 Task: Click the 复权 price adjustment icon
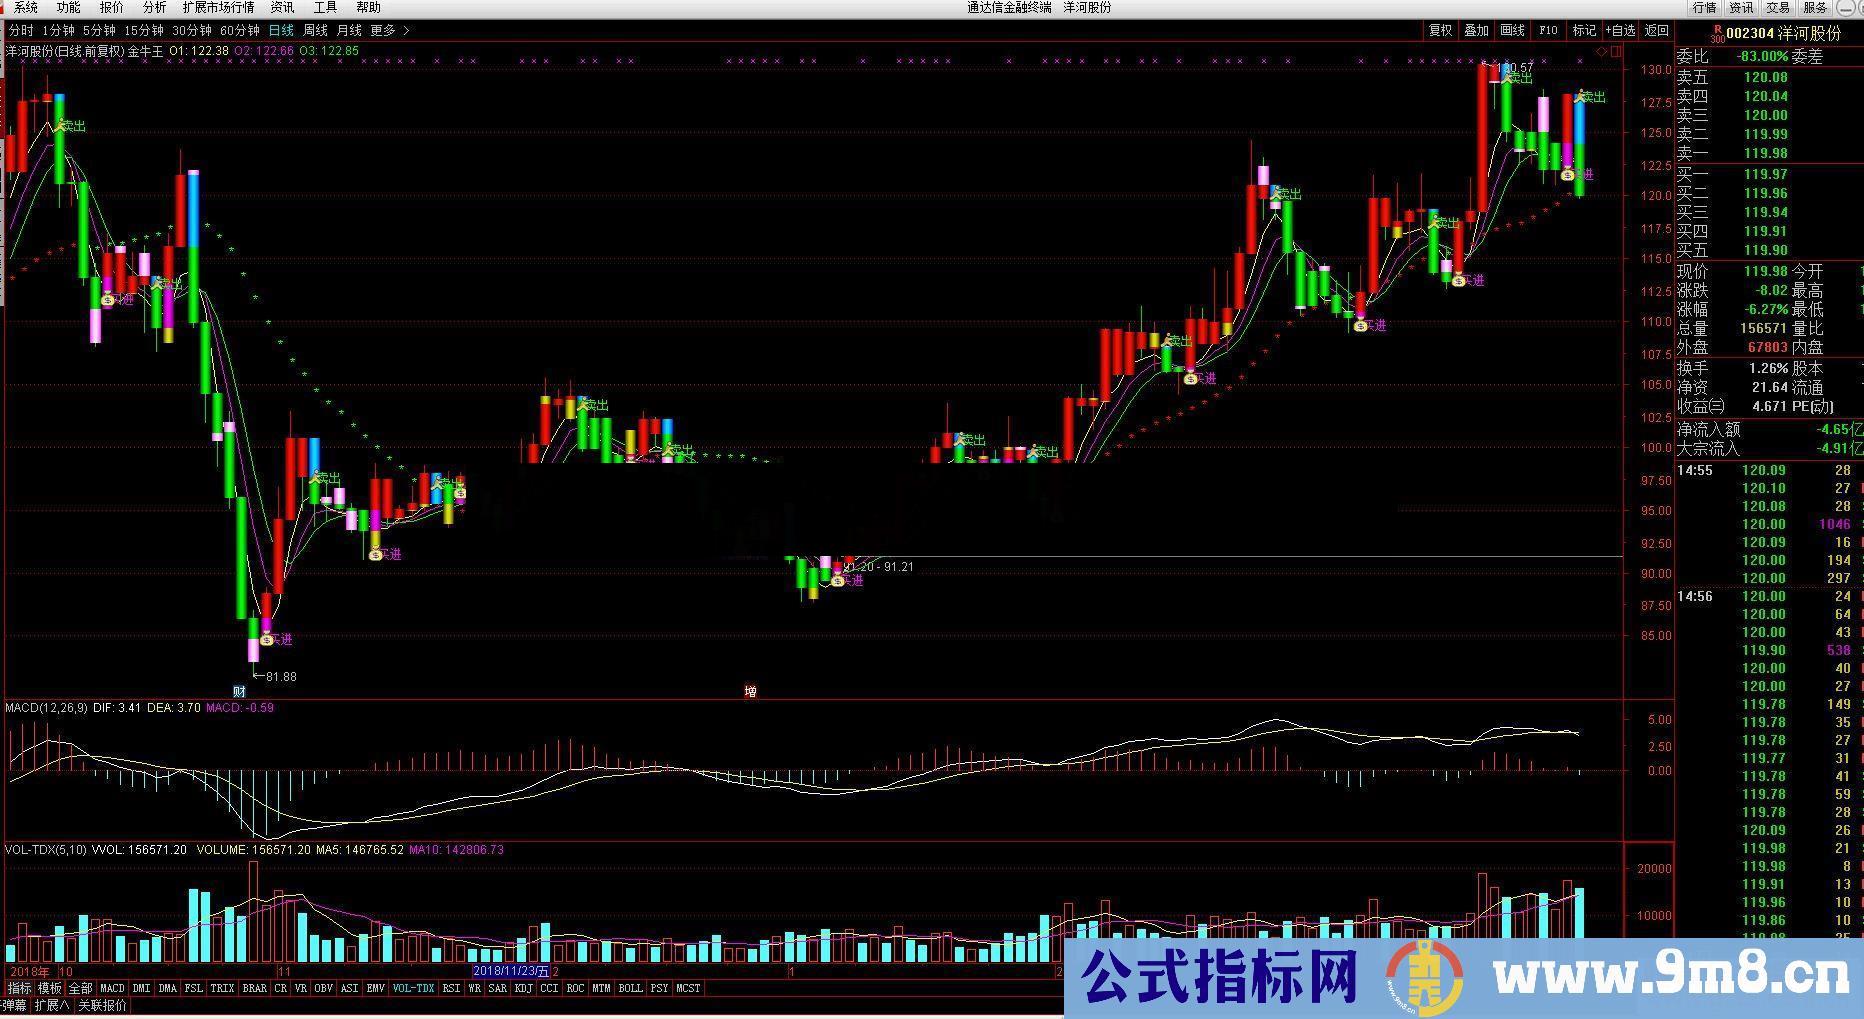(x=1439, y=30)
